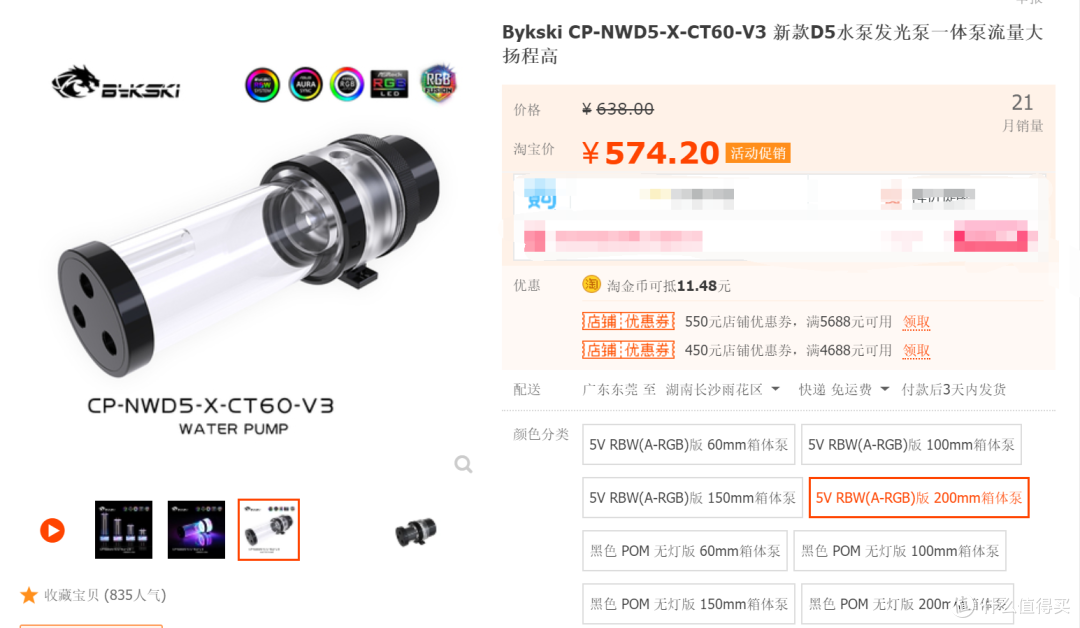
Task: Click the magnifier zoom icon on product image
Action: tap(464, 464)
